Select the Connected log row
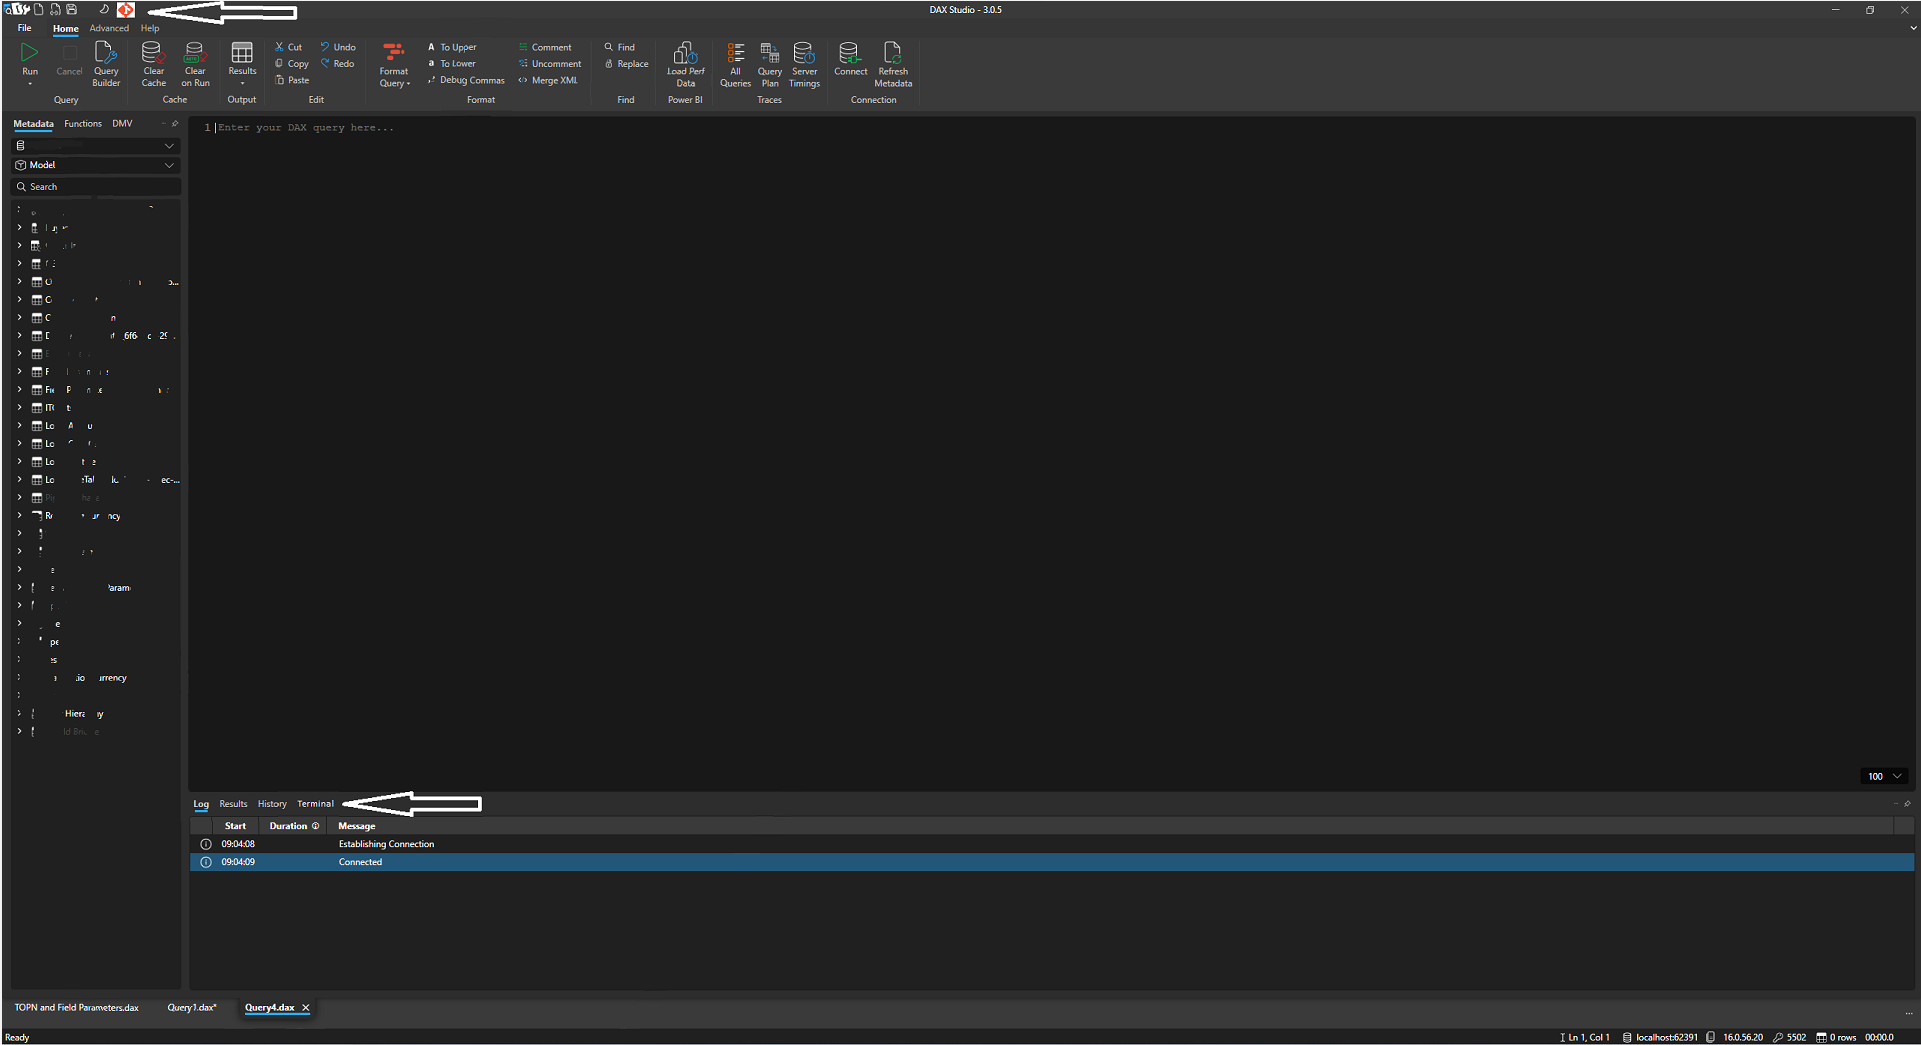Screen dimensions: 1921x1045 pos(1052,862)
